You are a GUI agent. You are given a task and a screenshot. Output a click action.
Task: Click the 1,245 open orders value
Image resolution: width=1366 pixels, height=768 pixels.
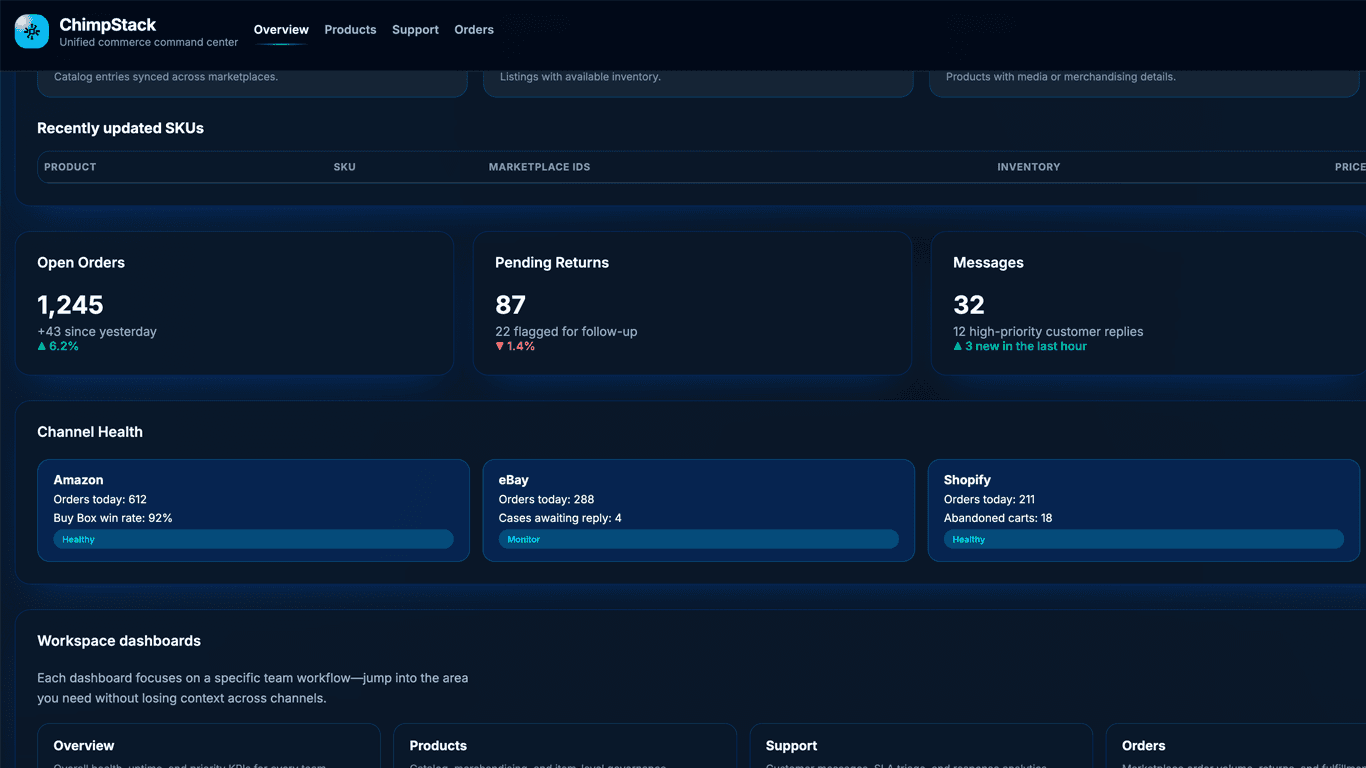[70, 305]
